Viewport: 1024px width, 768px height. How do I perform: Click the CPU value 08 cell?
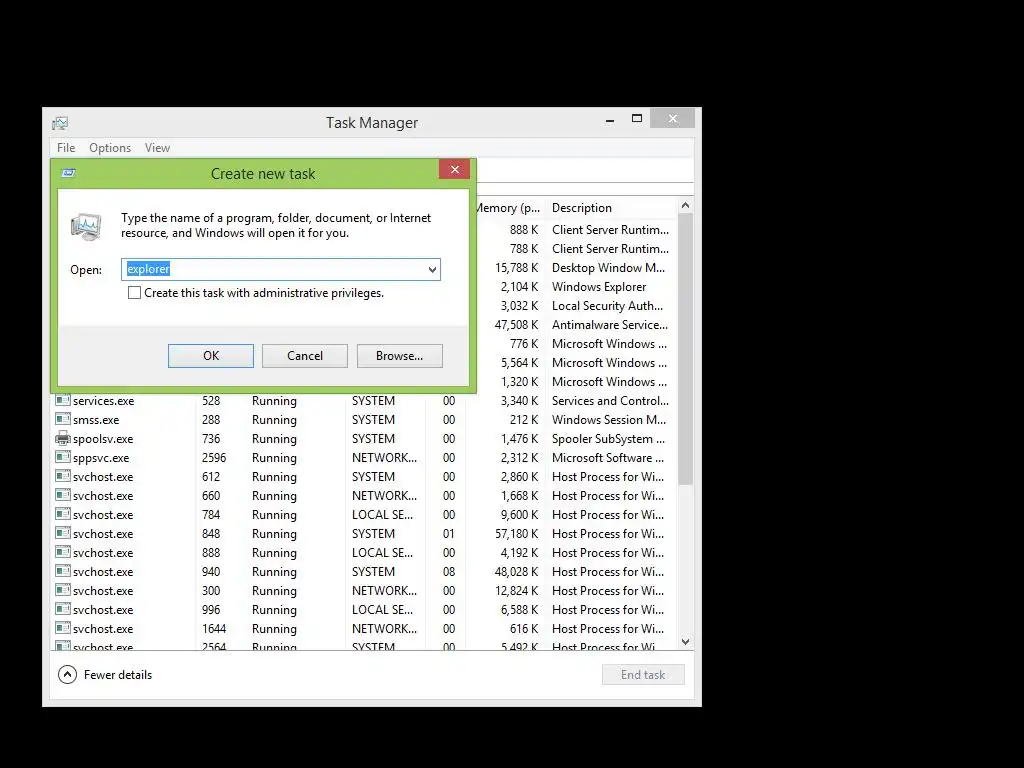click(449, 571)
